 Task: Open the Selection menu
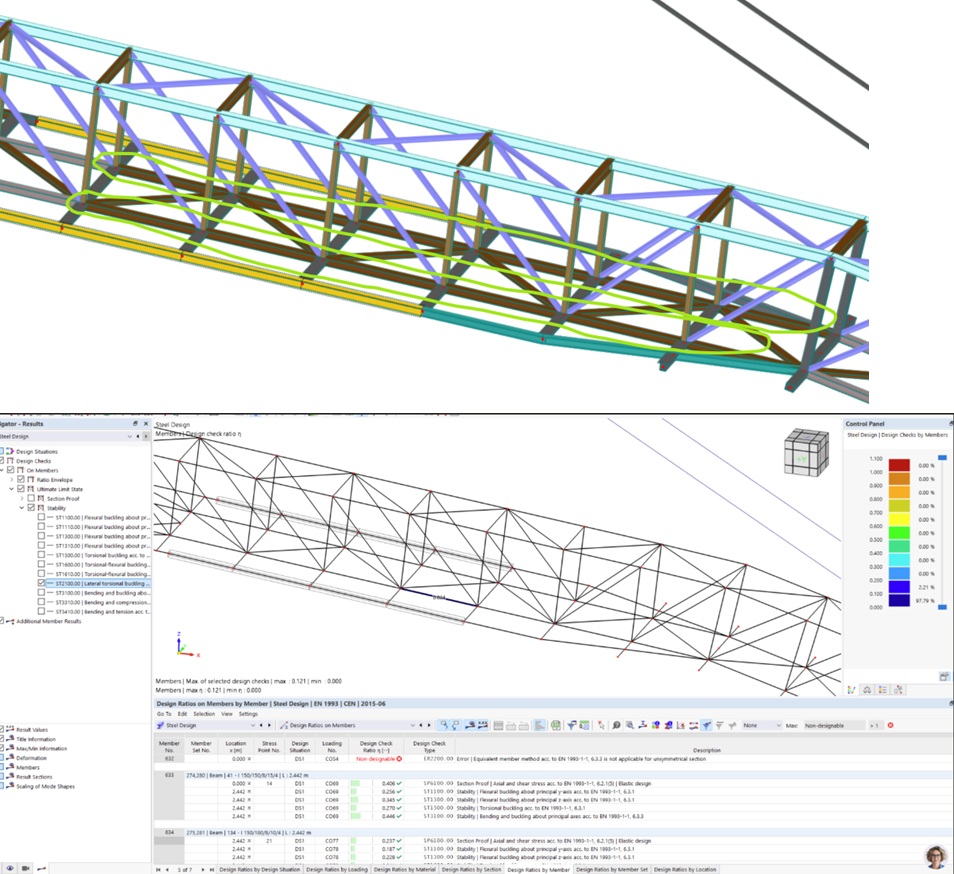click(204, 714)
